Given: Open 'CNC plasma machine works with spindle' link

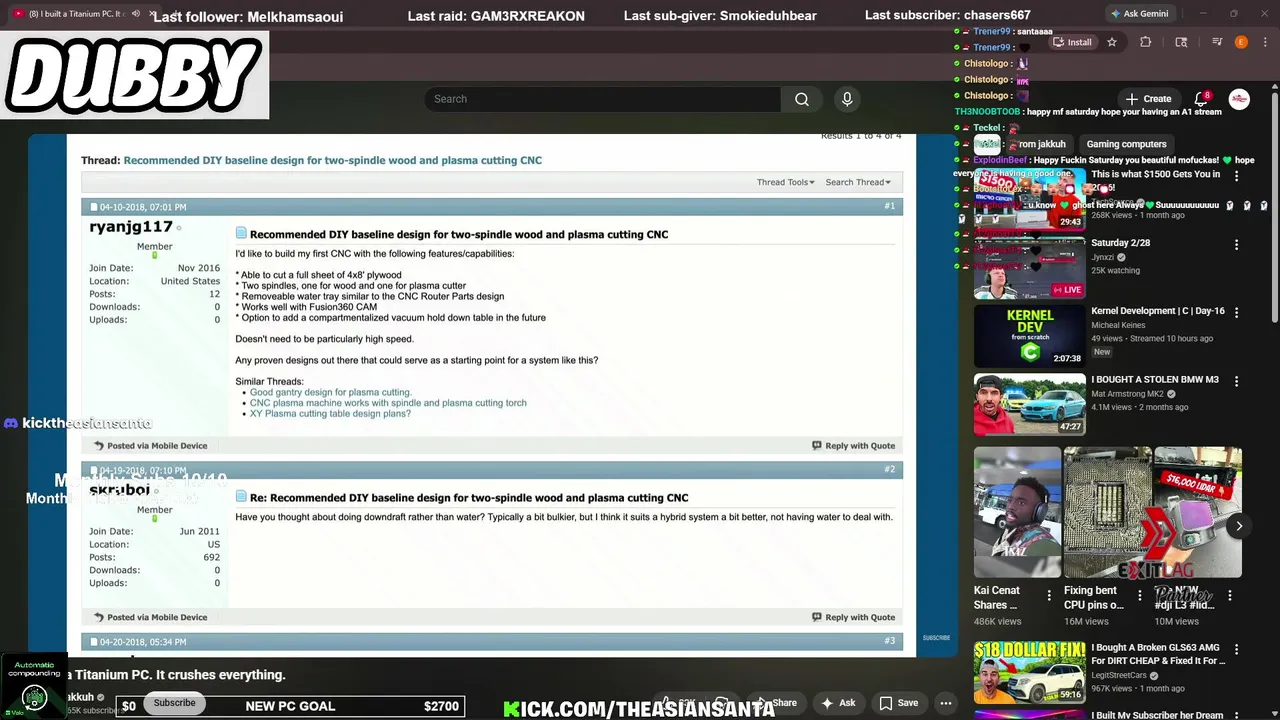Looking at the screenshot, I should tap(388, 403).
